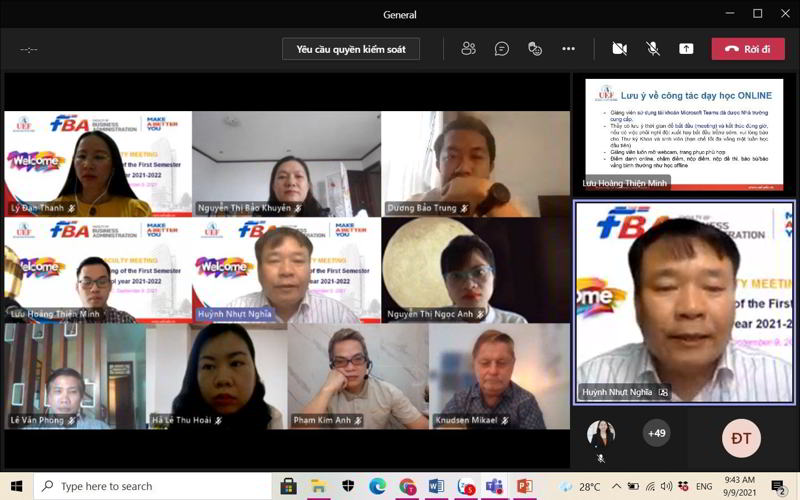Open the Windows Start menu
Image resolution: width=800 pixels, height=500 pixels.
click(x=16, y=487)
